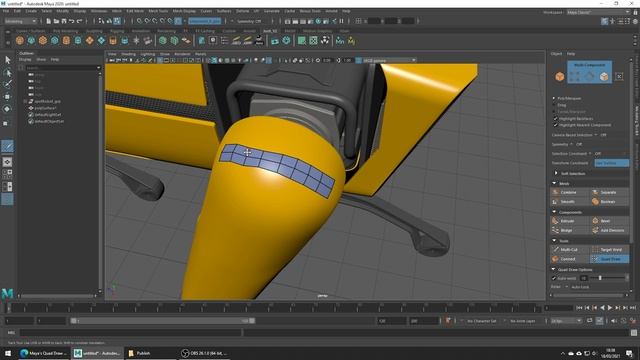This screenshot has height=360, width=640.
Task: Click the Combine mesh button
Action: [x=570, y=192]
